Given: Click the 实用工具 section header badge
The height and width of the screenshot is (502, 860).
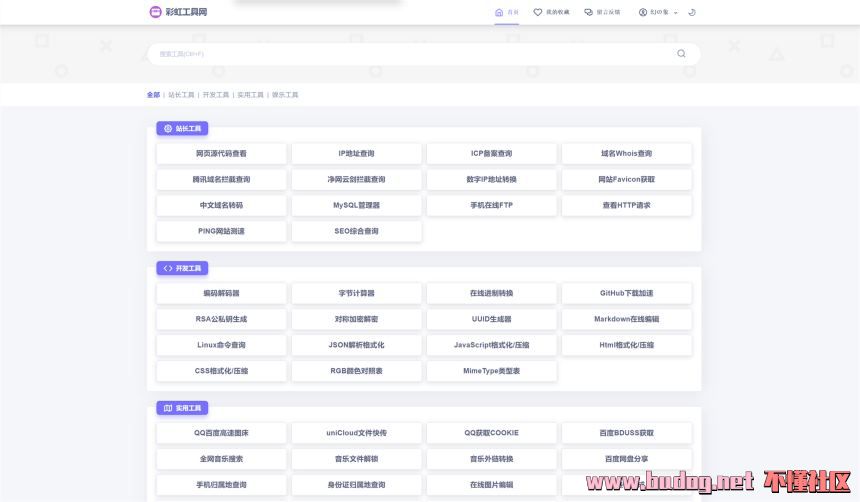Looking at the screenshot, I should (182, 408).
